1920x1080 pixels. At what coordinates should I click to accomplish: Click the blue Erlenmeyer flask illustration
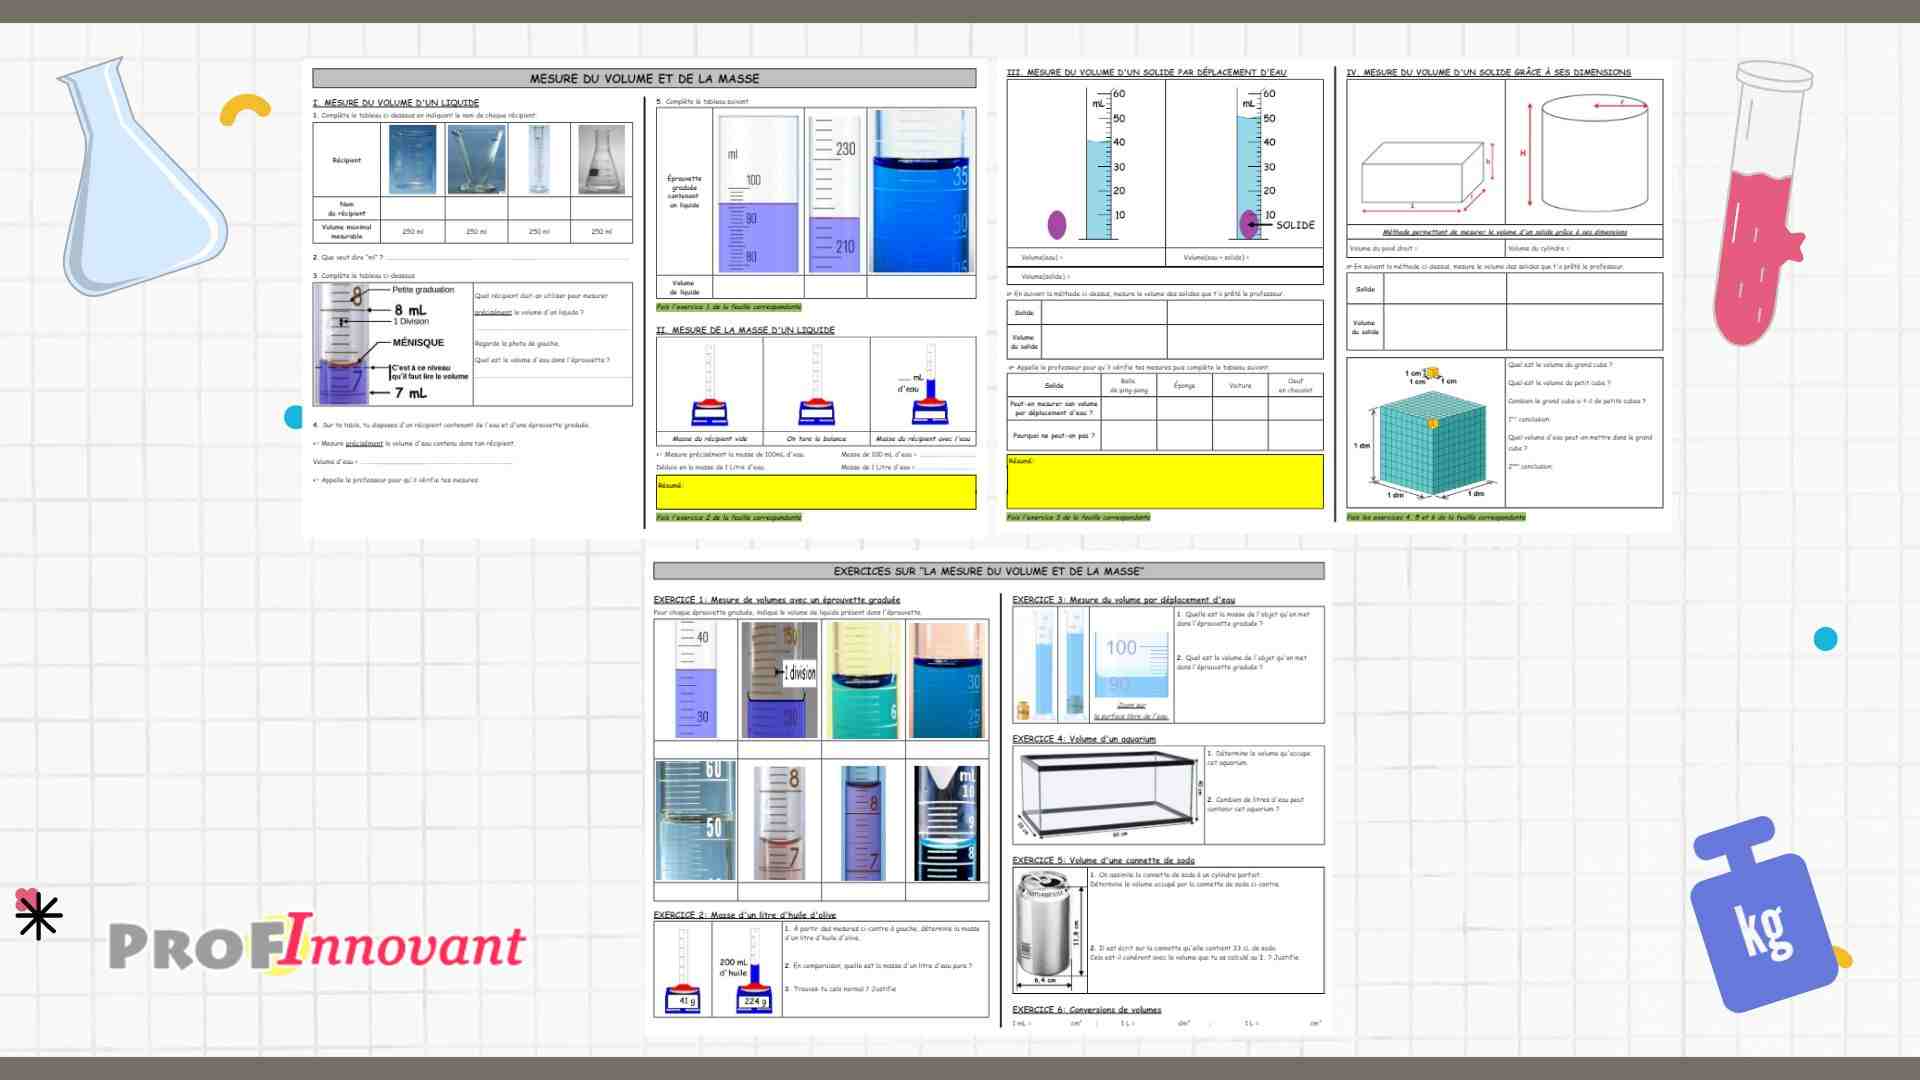(140, 178)
